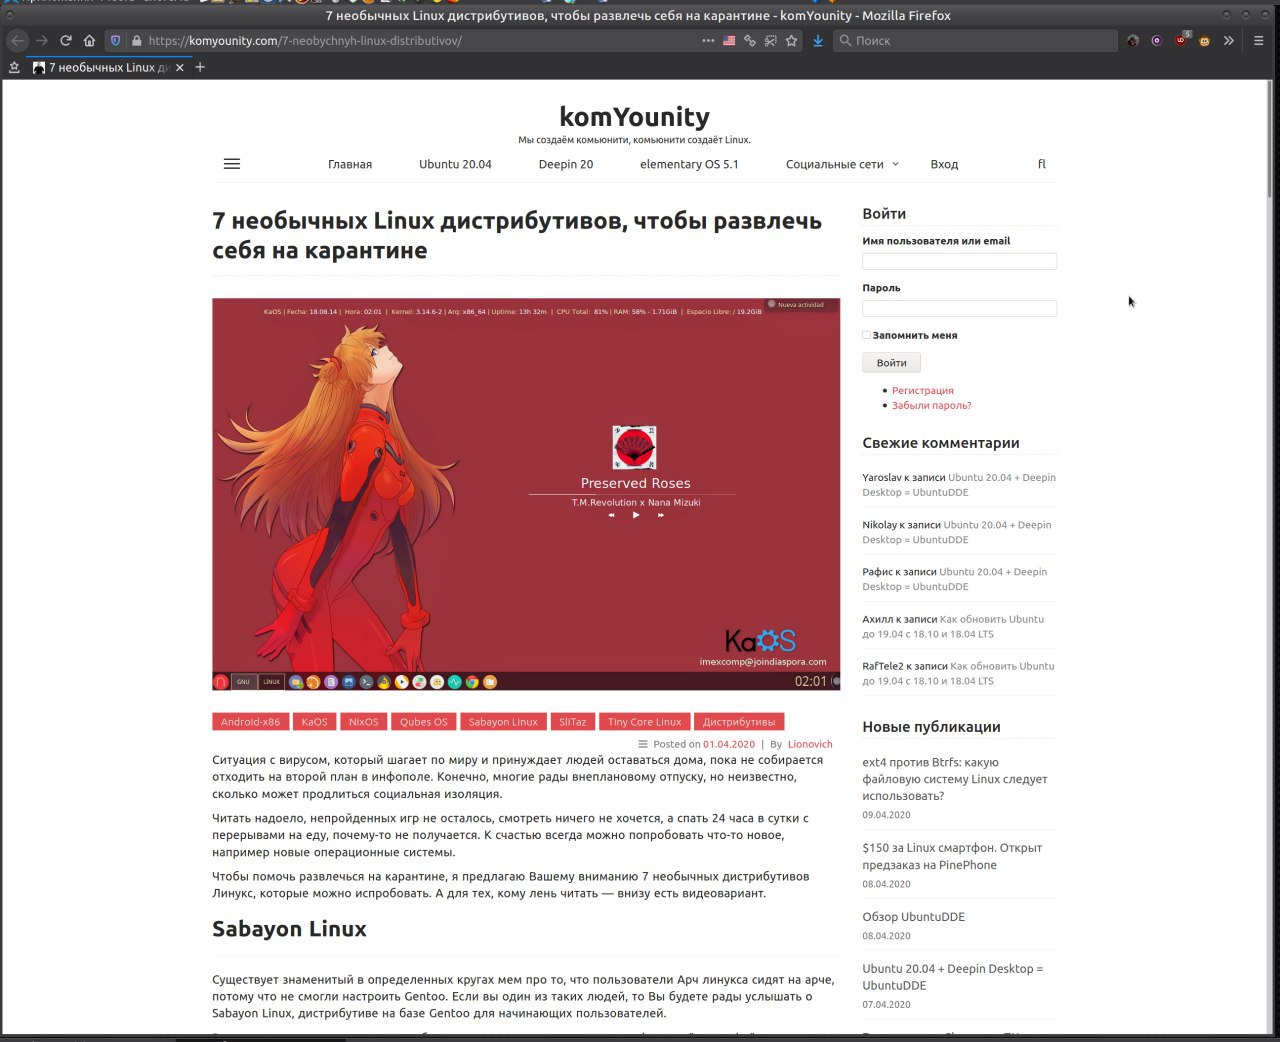Screen dimensions: 1280x1042
Task: Open the Ubuntu 20.04 menu item
Action: (455, 164)
